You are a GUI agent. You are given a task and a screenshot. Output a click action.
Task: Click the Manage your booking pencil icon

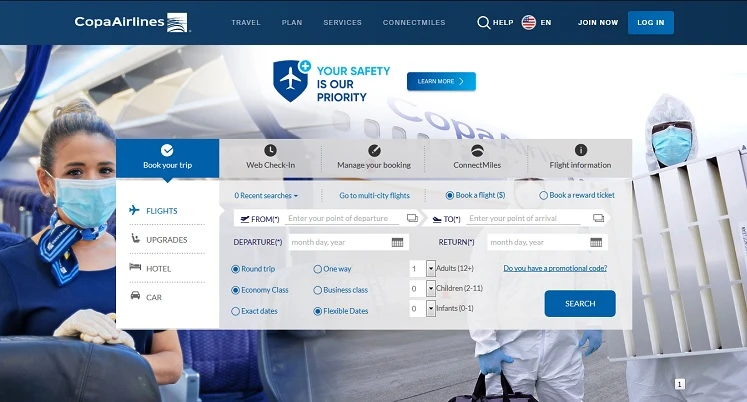click(x=374, y=150)
